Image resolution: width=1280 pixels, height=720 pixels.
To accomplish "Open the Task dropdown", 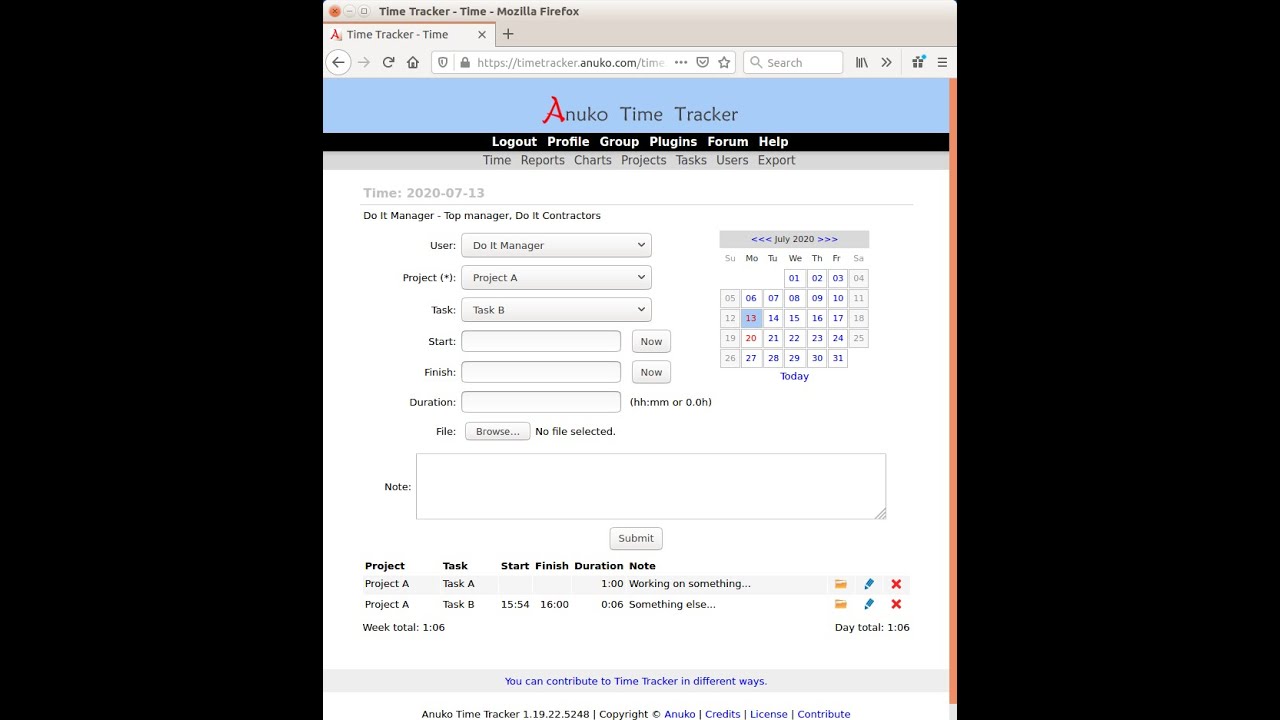I will (556, 310).
